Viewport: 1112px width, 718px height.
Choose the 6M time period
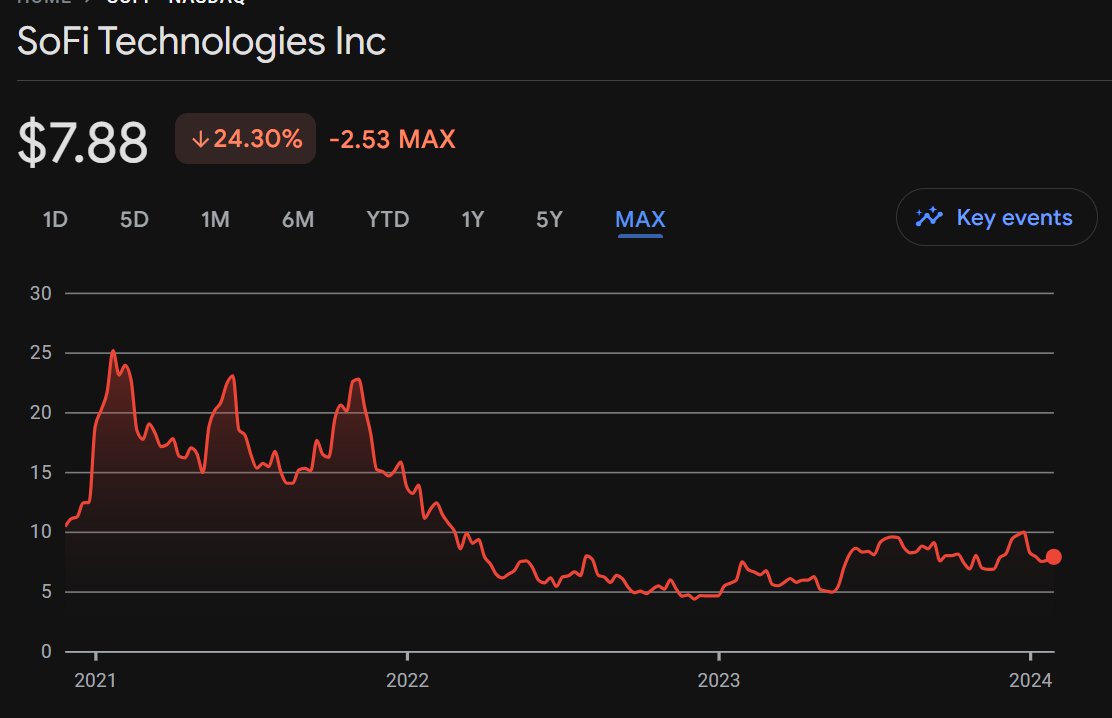click(x=298, y=219)
